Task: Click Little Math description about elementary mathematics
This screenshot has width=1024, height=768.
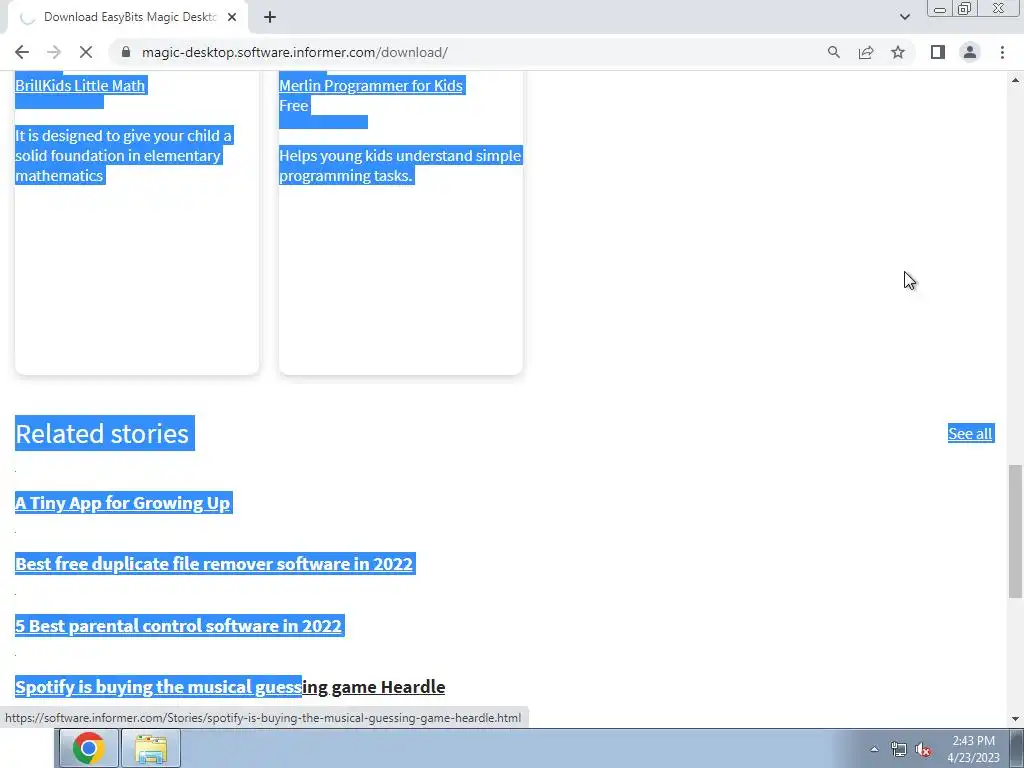Action: point(123,155)
